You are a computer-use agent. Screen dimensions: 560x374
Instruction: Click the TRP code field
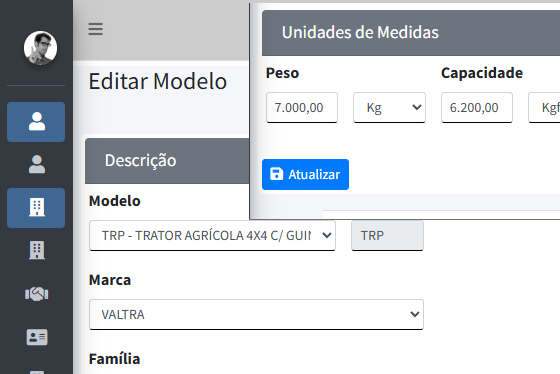pos(388,235)
